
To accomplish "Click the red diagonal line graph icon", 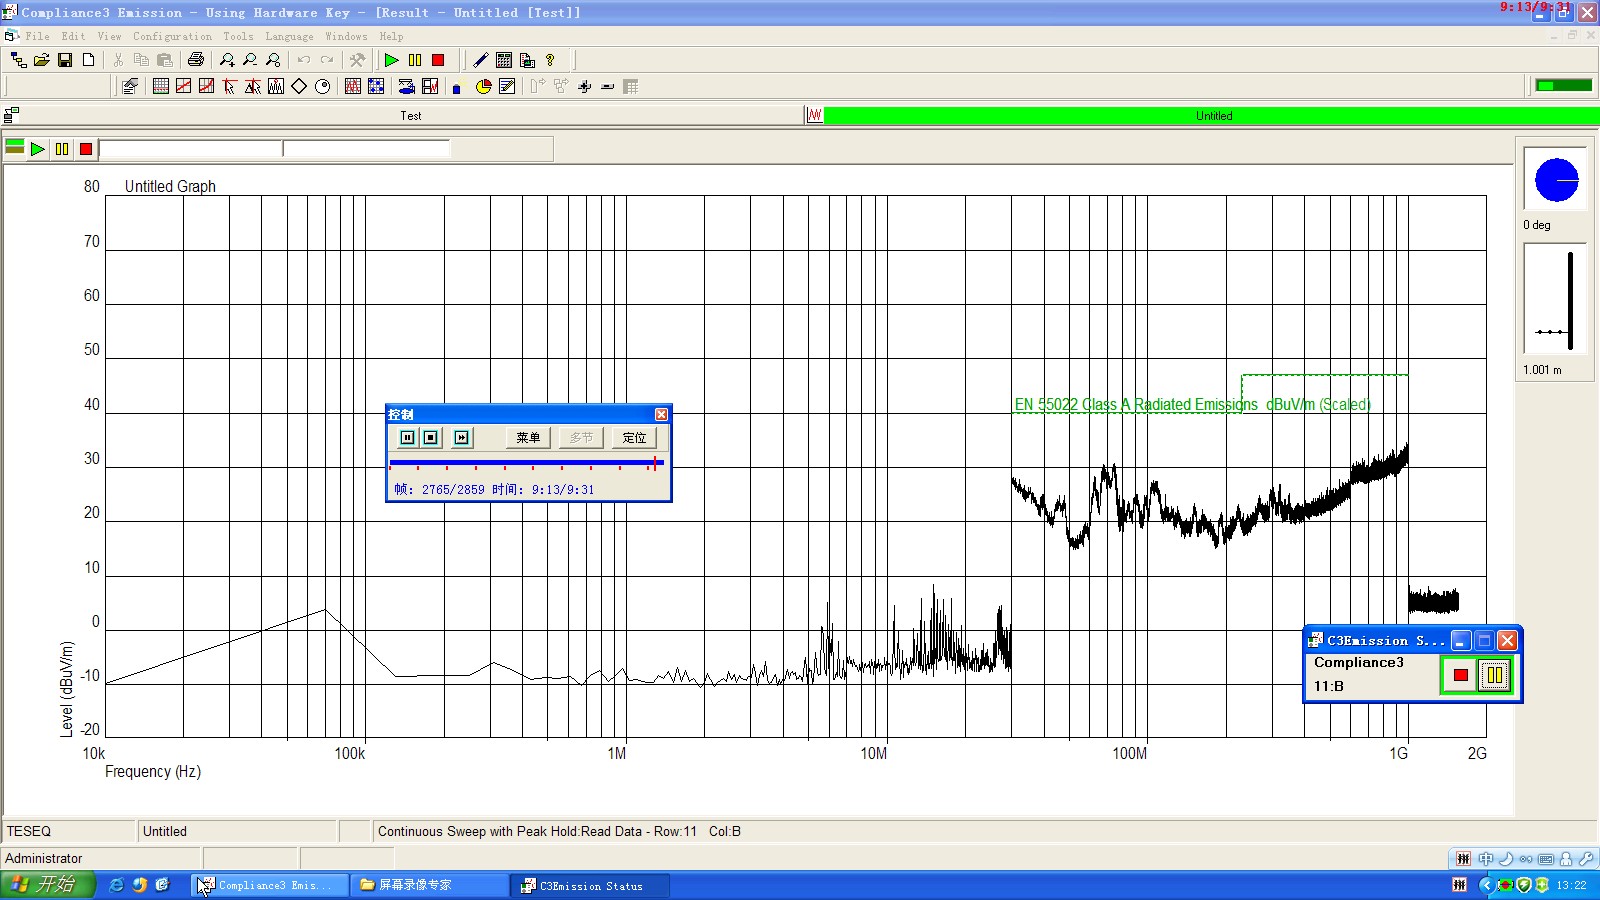I will pos(183,87).
